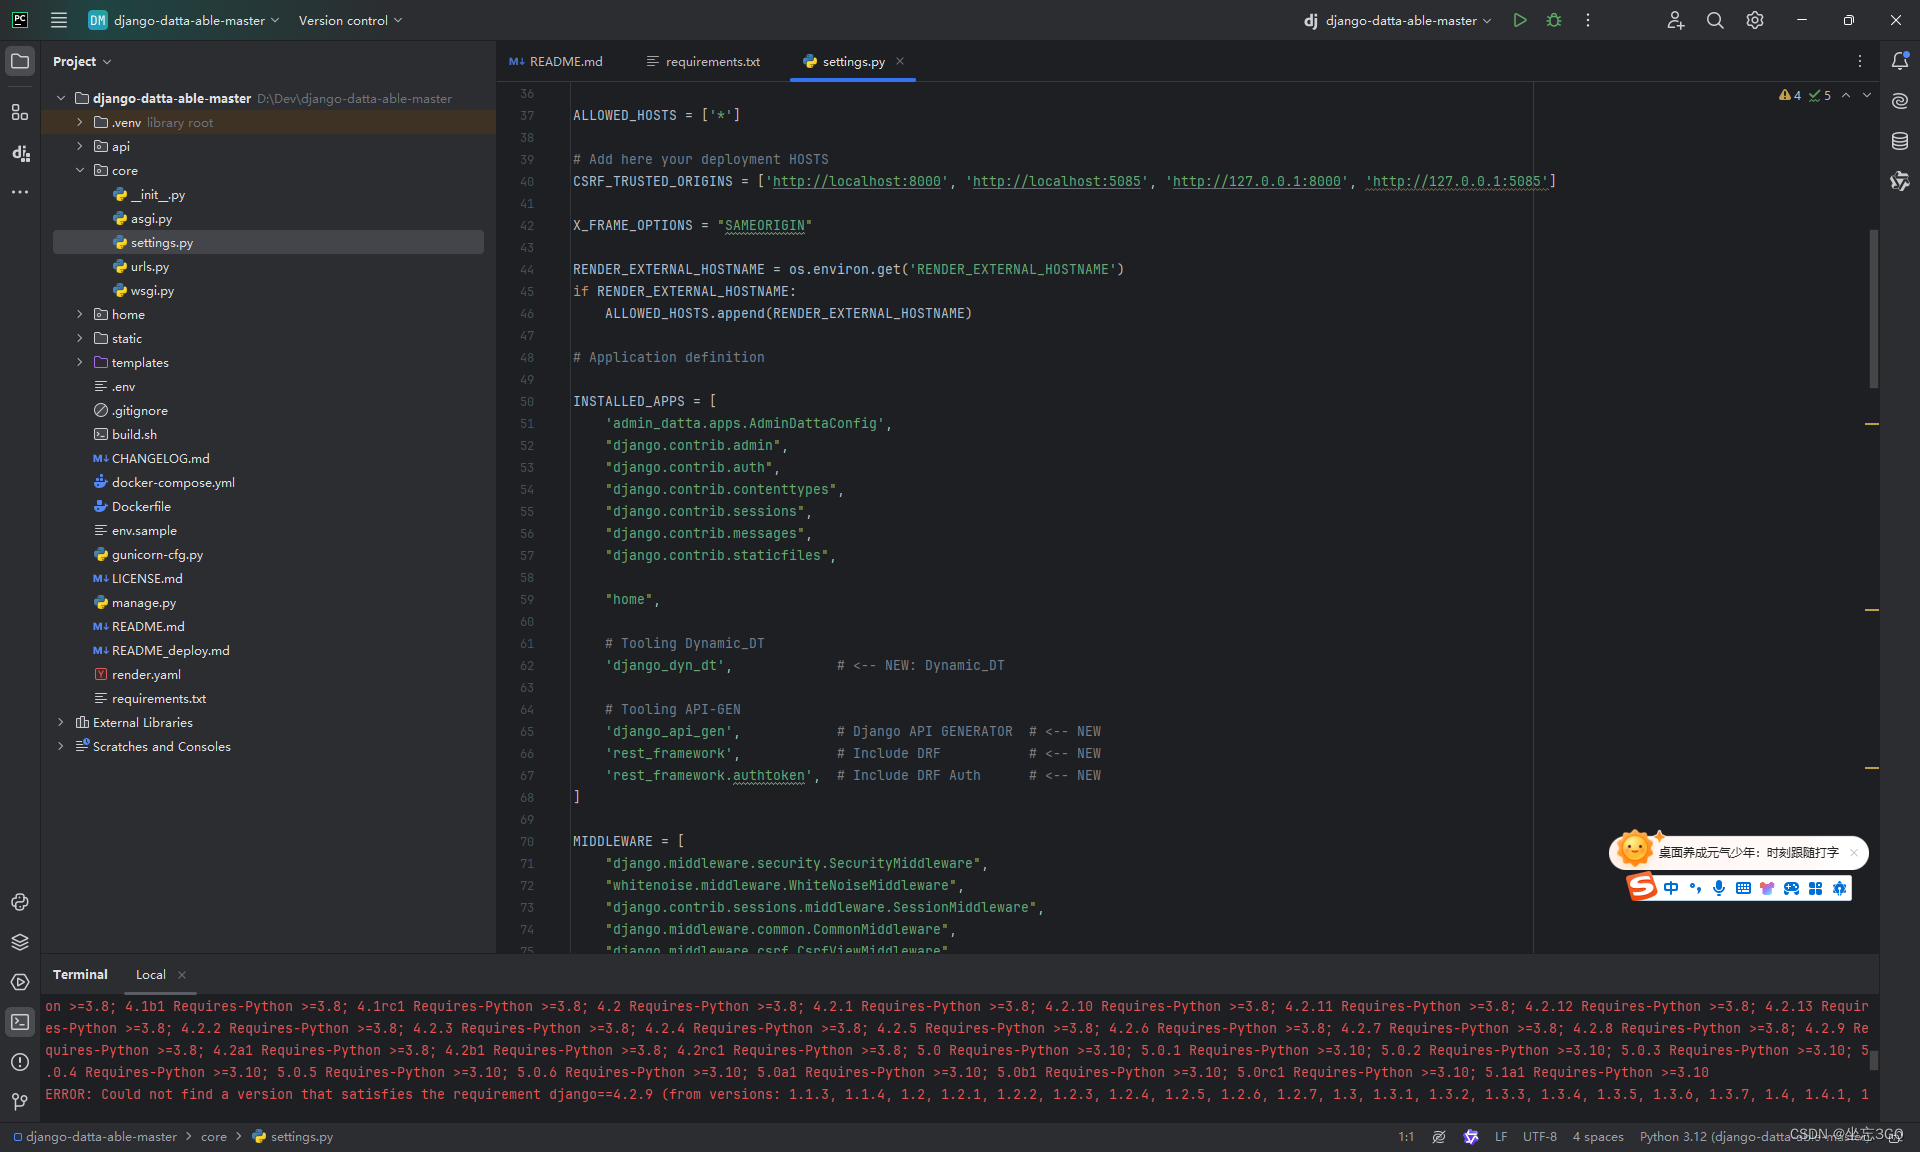Open Code With Me add-user icon
Viewport: 1920px width, 1152px height.
tap(1676, 20)
